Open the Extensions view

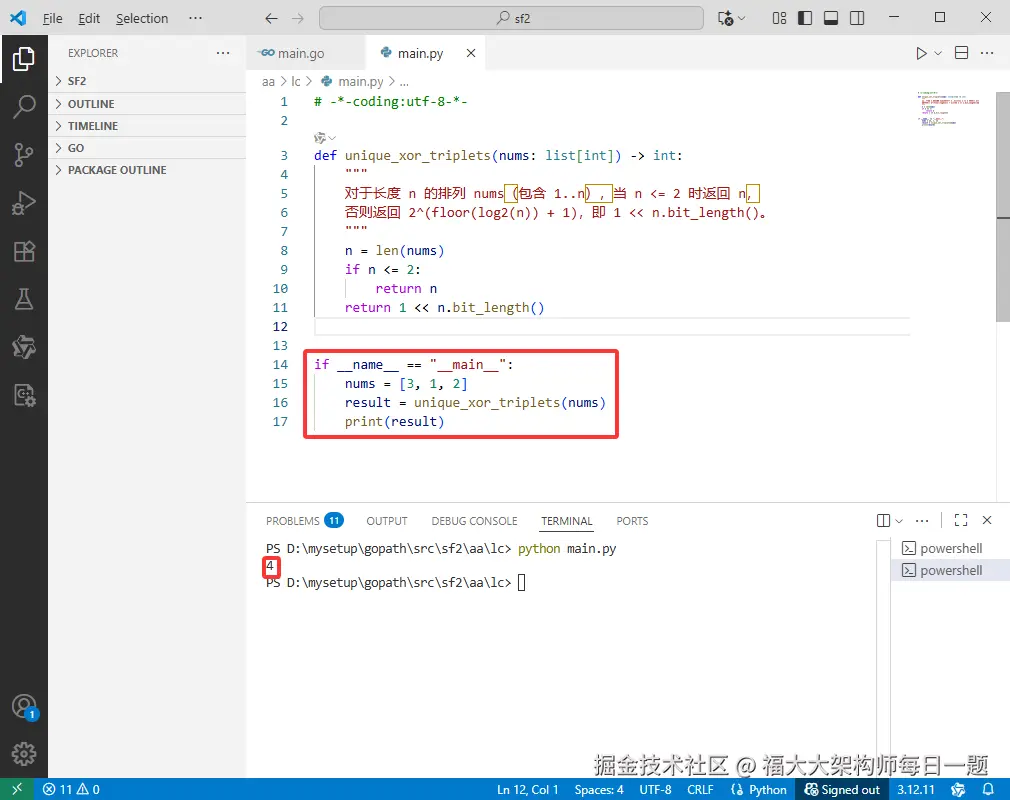(23, 251)
